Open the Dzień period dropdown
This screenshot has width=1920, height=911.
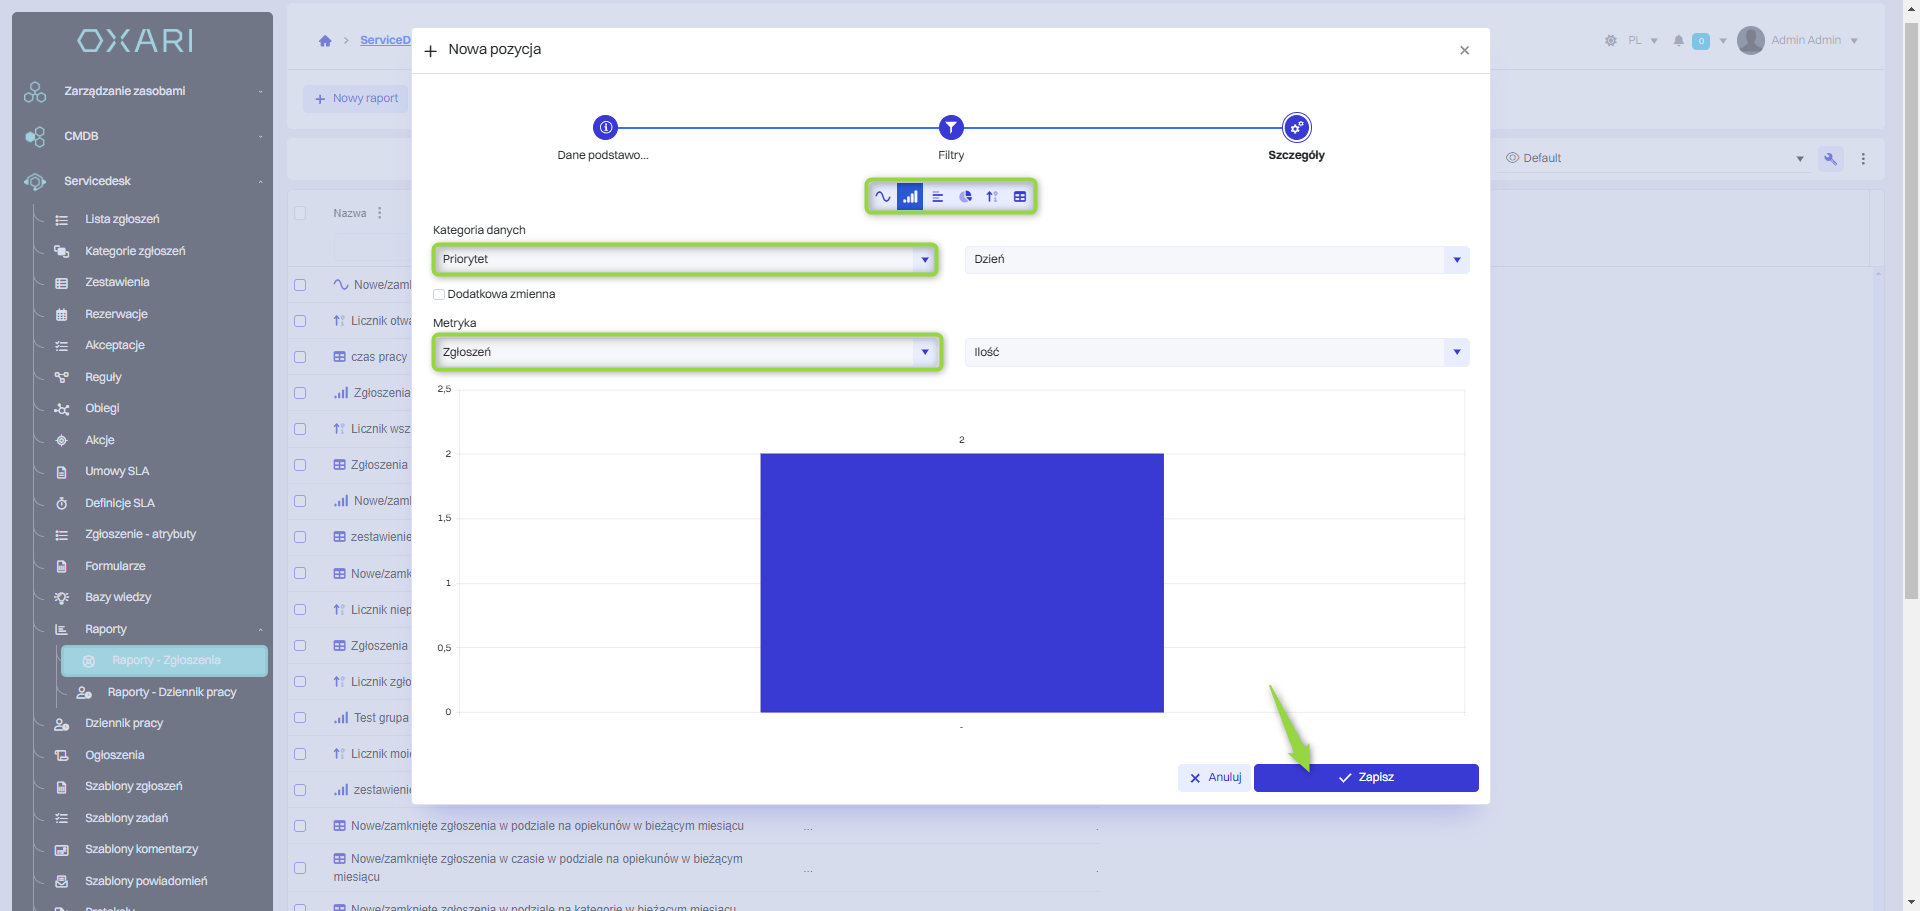(x=1217, y=260)
